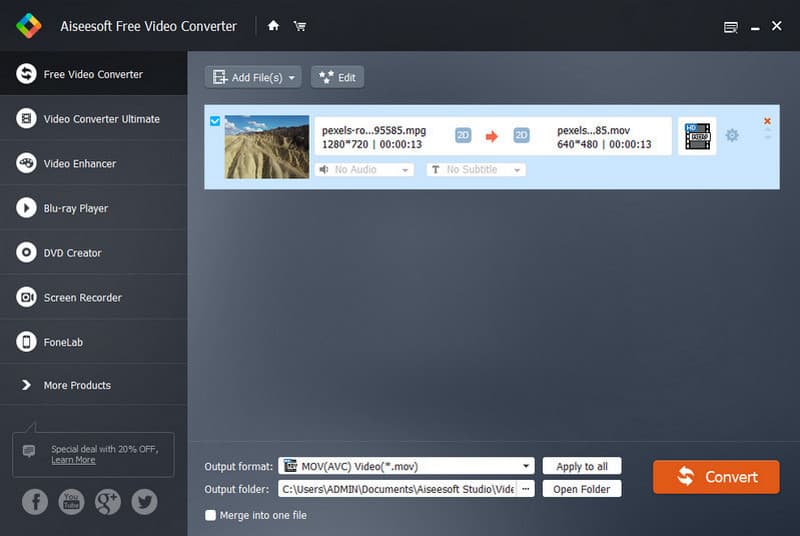This screenshot has width=800, height=536.
Task: Expand the Add File(s) dropdown
Action: tap(292, 77)
